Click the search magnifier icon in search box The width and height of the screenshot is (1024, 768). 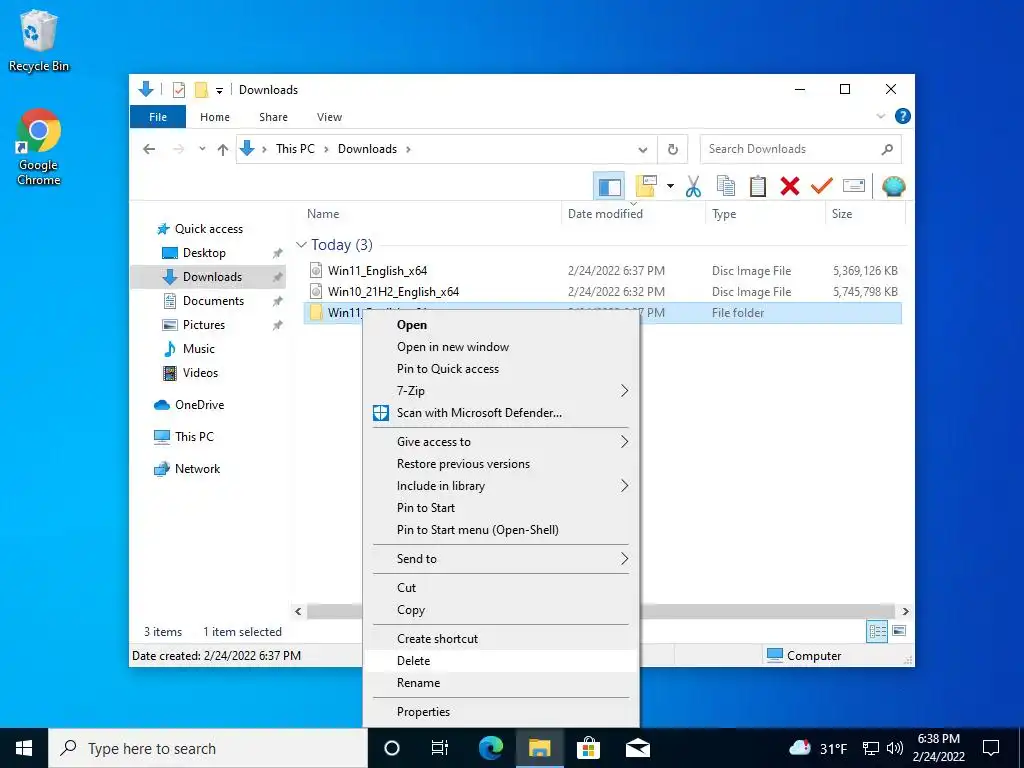(887, 149)
